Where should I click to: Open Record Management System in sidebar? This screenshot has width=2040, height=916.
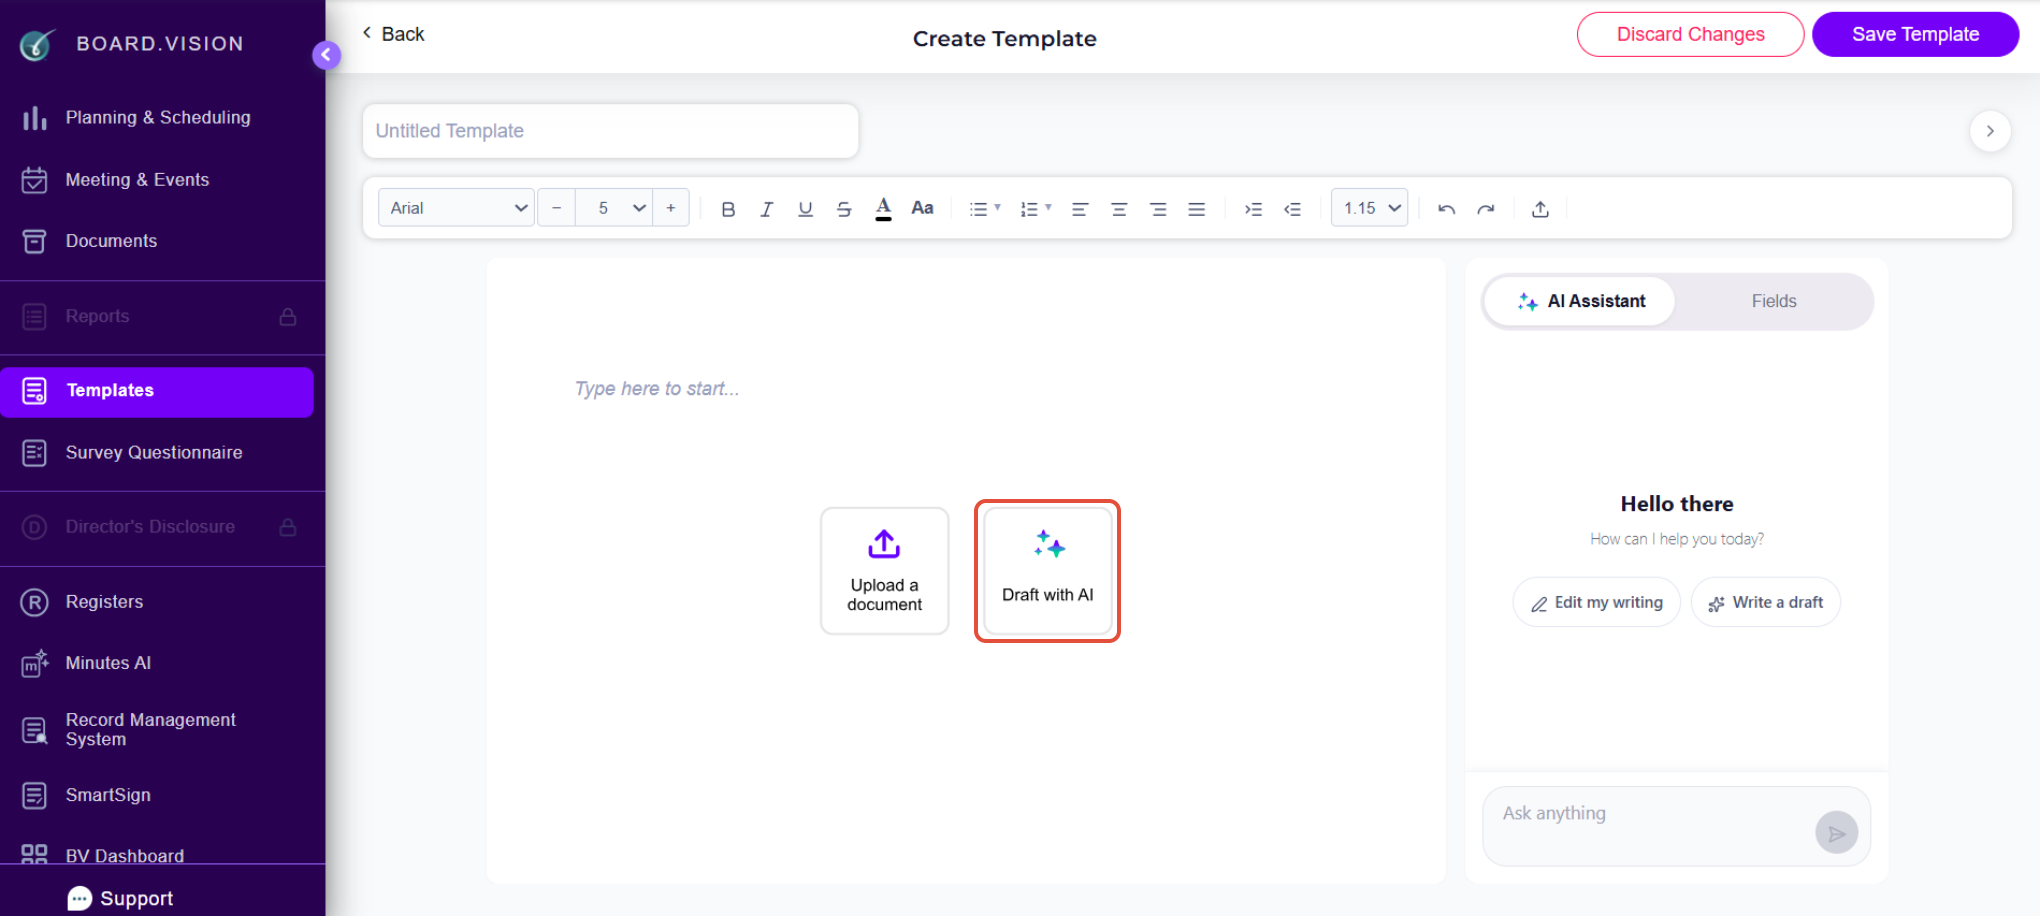[x=157, y=730]
